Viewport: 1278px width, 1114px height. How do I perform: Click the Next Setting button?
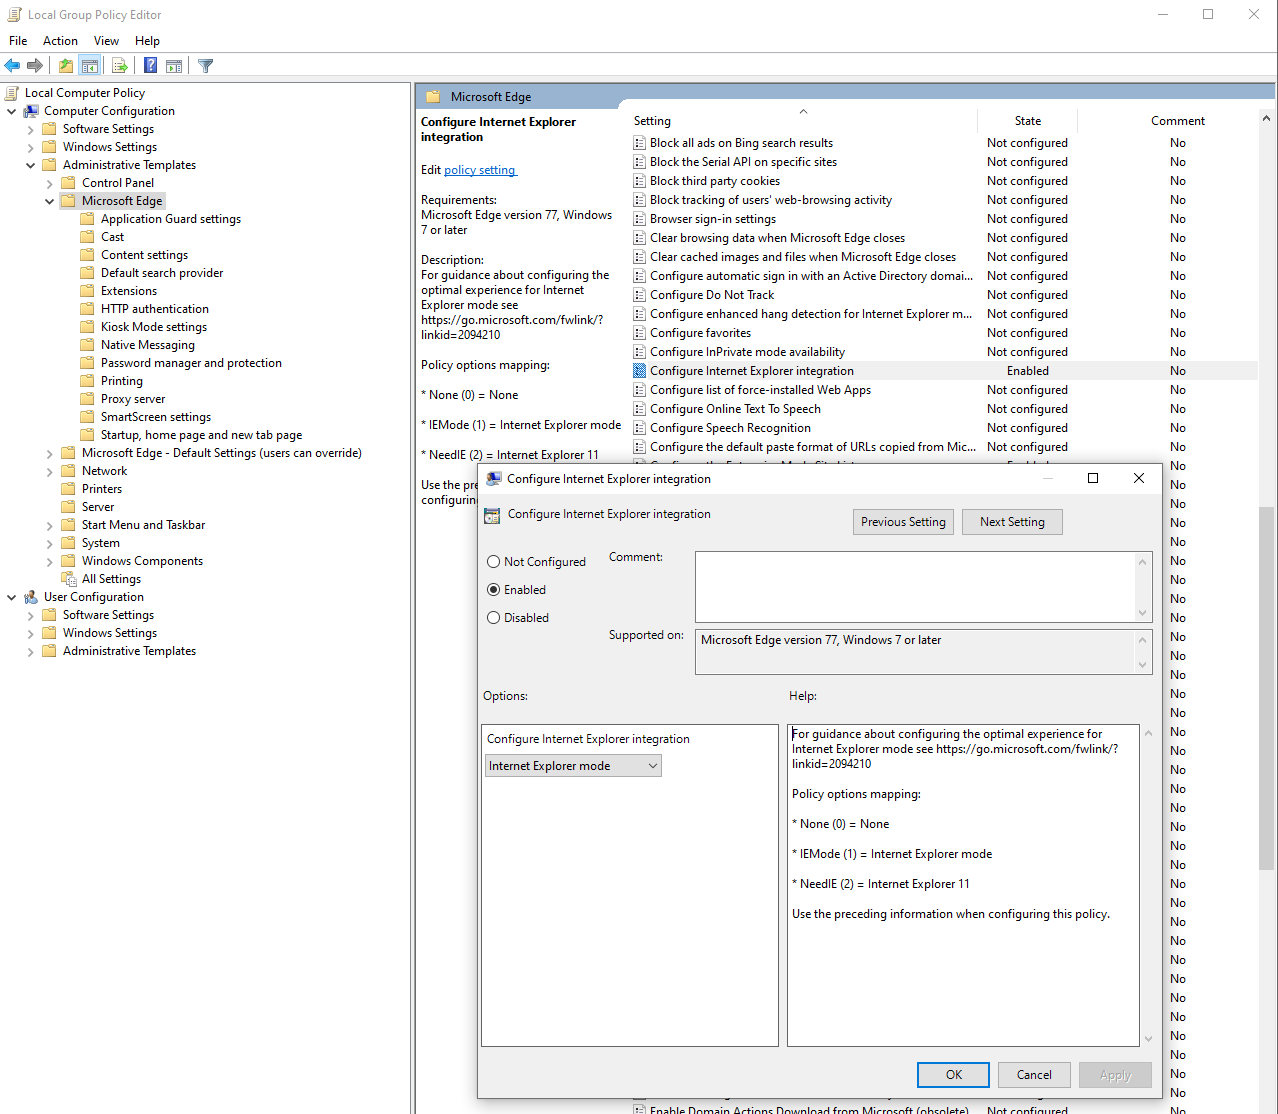[1012, 522]
